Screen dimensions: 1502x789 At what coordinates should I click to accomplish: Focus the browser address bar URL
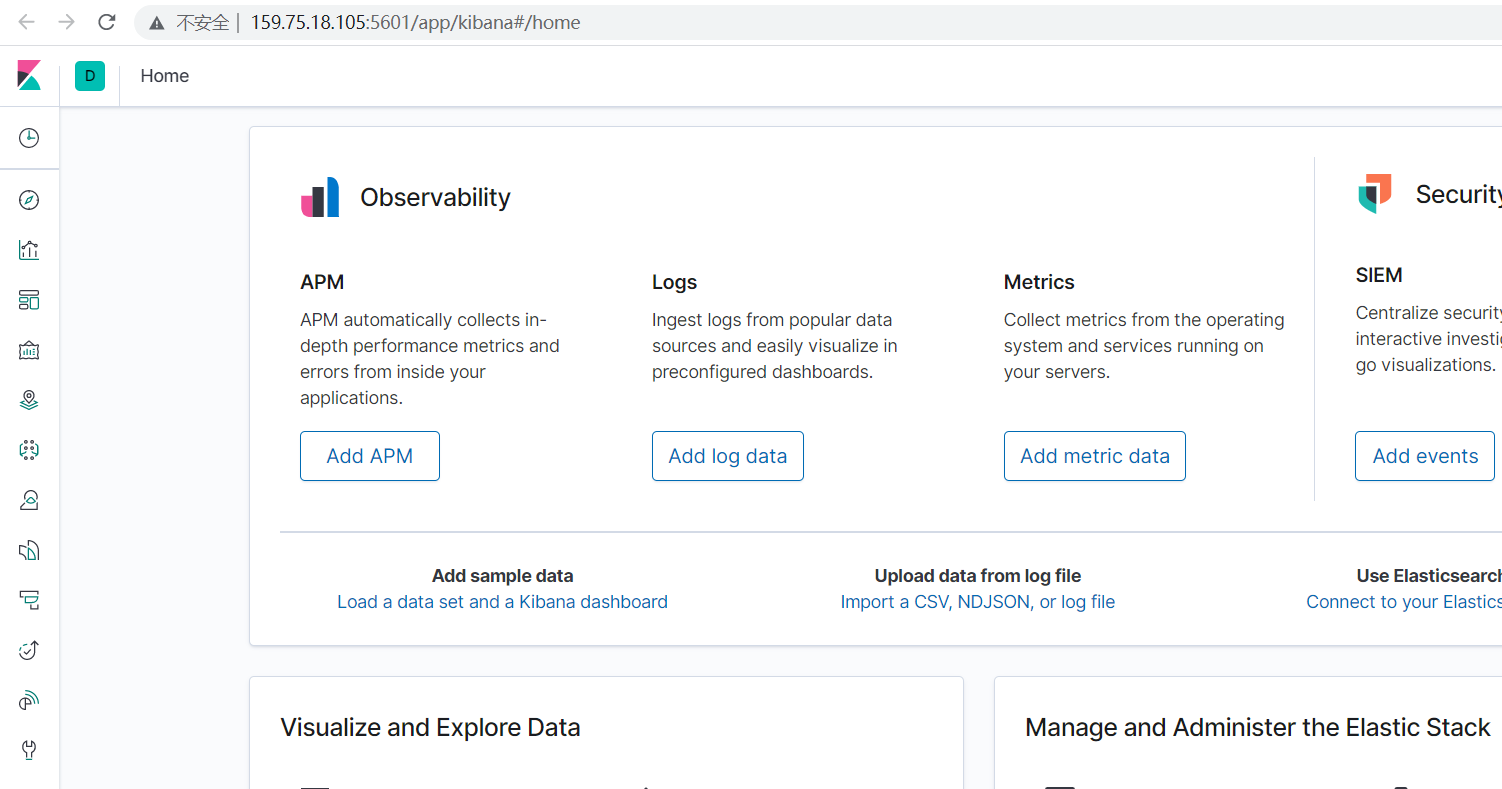click(x=415, y=22)
